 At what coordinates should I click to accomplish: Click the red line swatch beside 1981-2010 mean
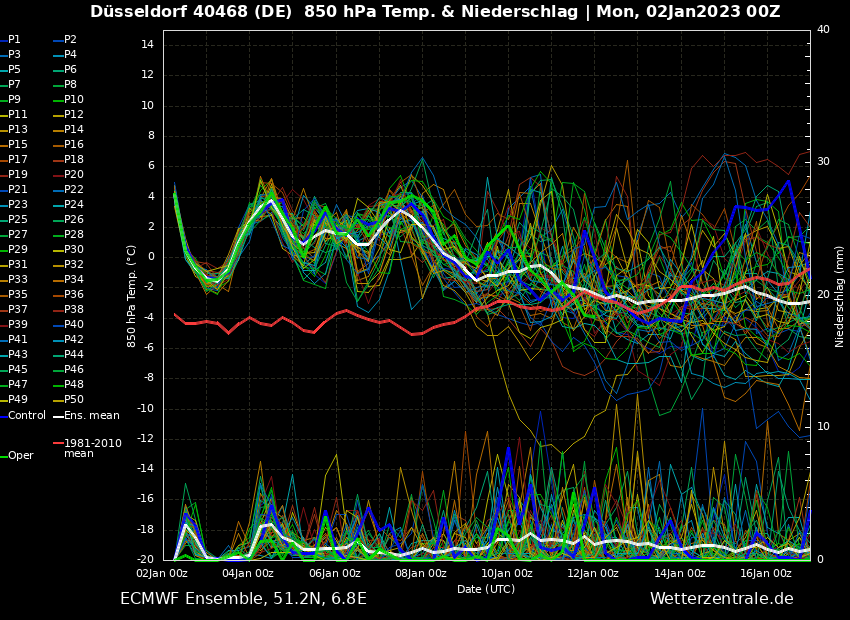click(x=58, y=443)
